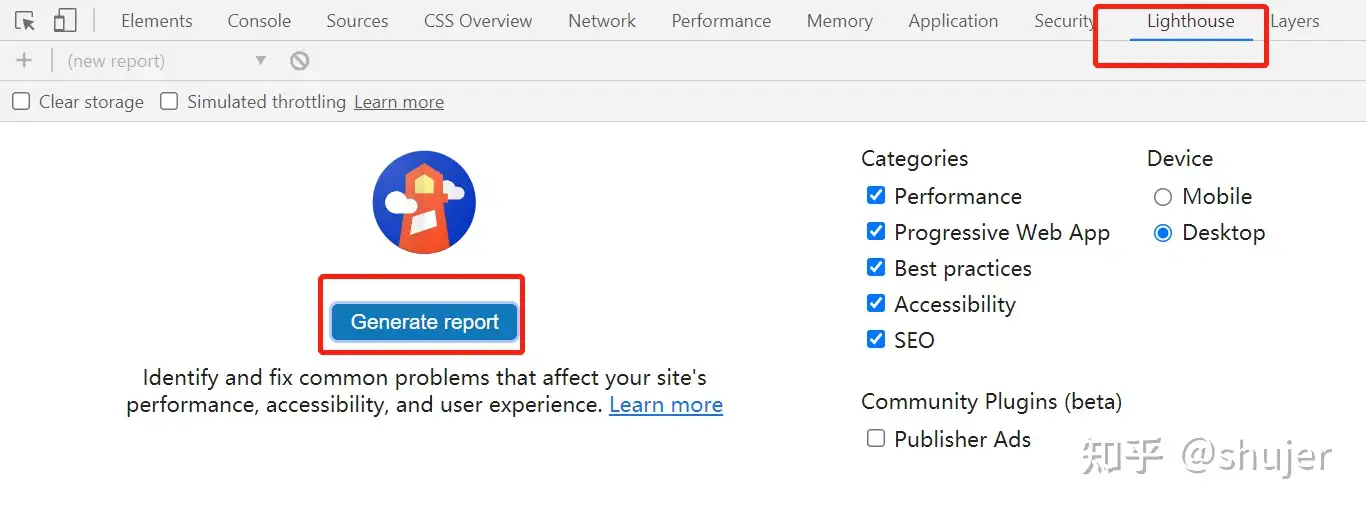Screen dimensions: 1366x516
Task: Select the Mobile device option
Action: pos(1163,197)
